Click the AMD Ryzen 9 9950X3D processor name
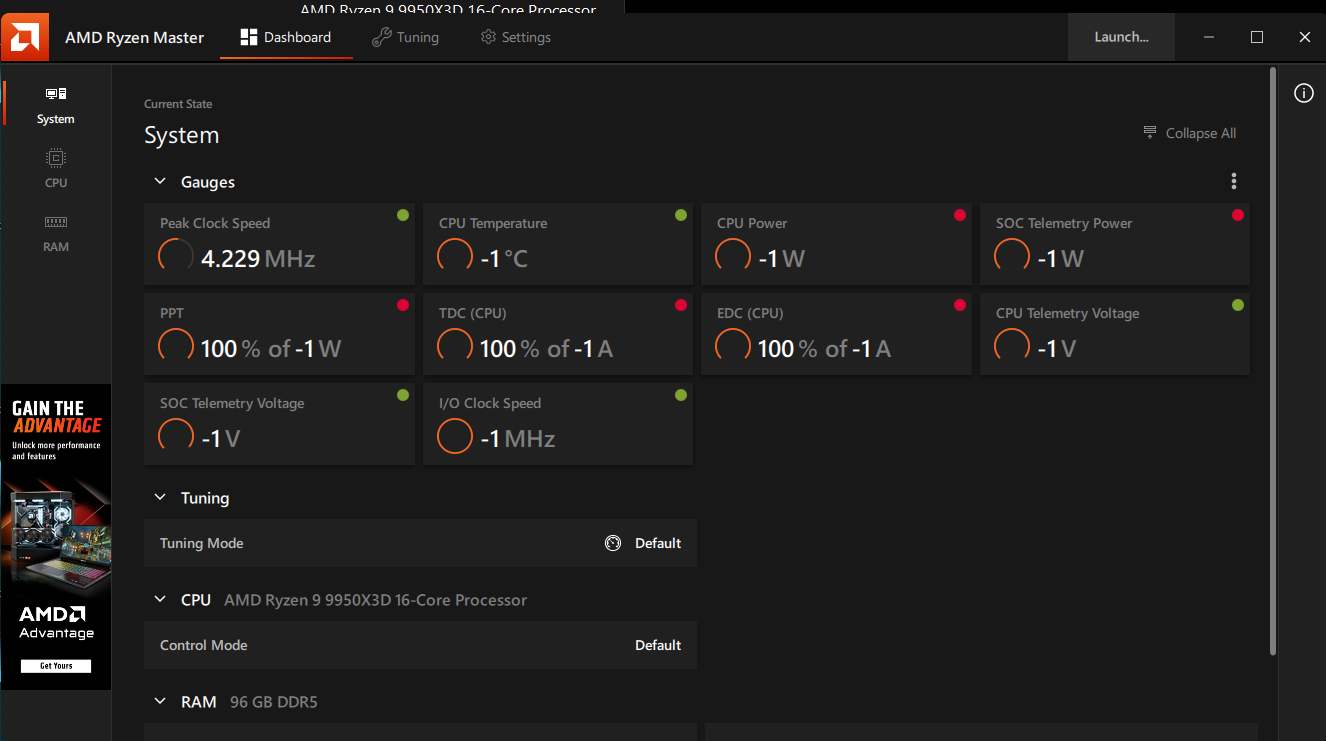Viewport: 1326px width, 741px height. (375, 600)
